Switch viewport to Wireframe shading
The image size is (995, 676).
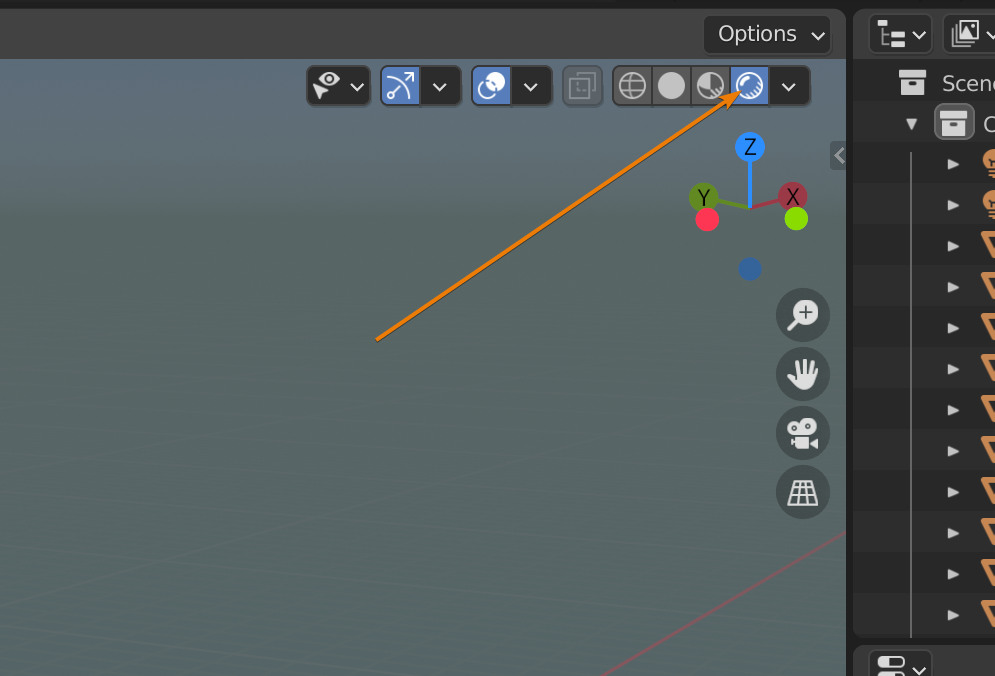pyautogui.click(x=632, y=85)
